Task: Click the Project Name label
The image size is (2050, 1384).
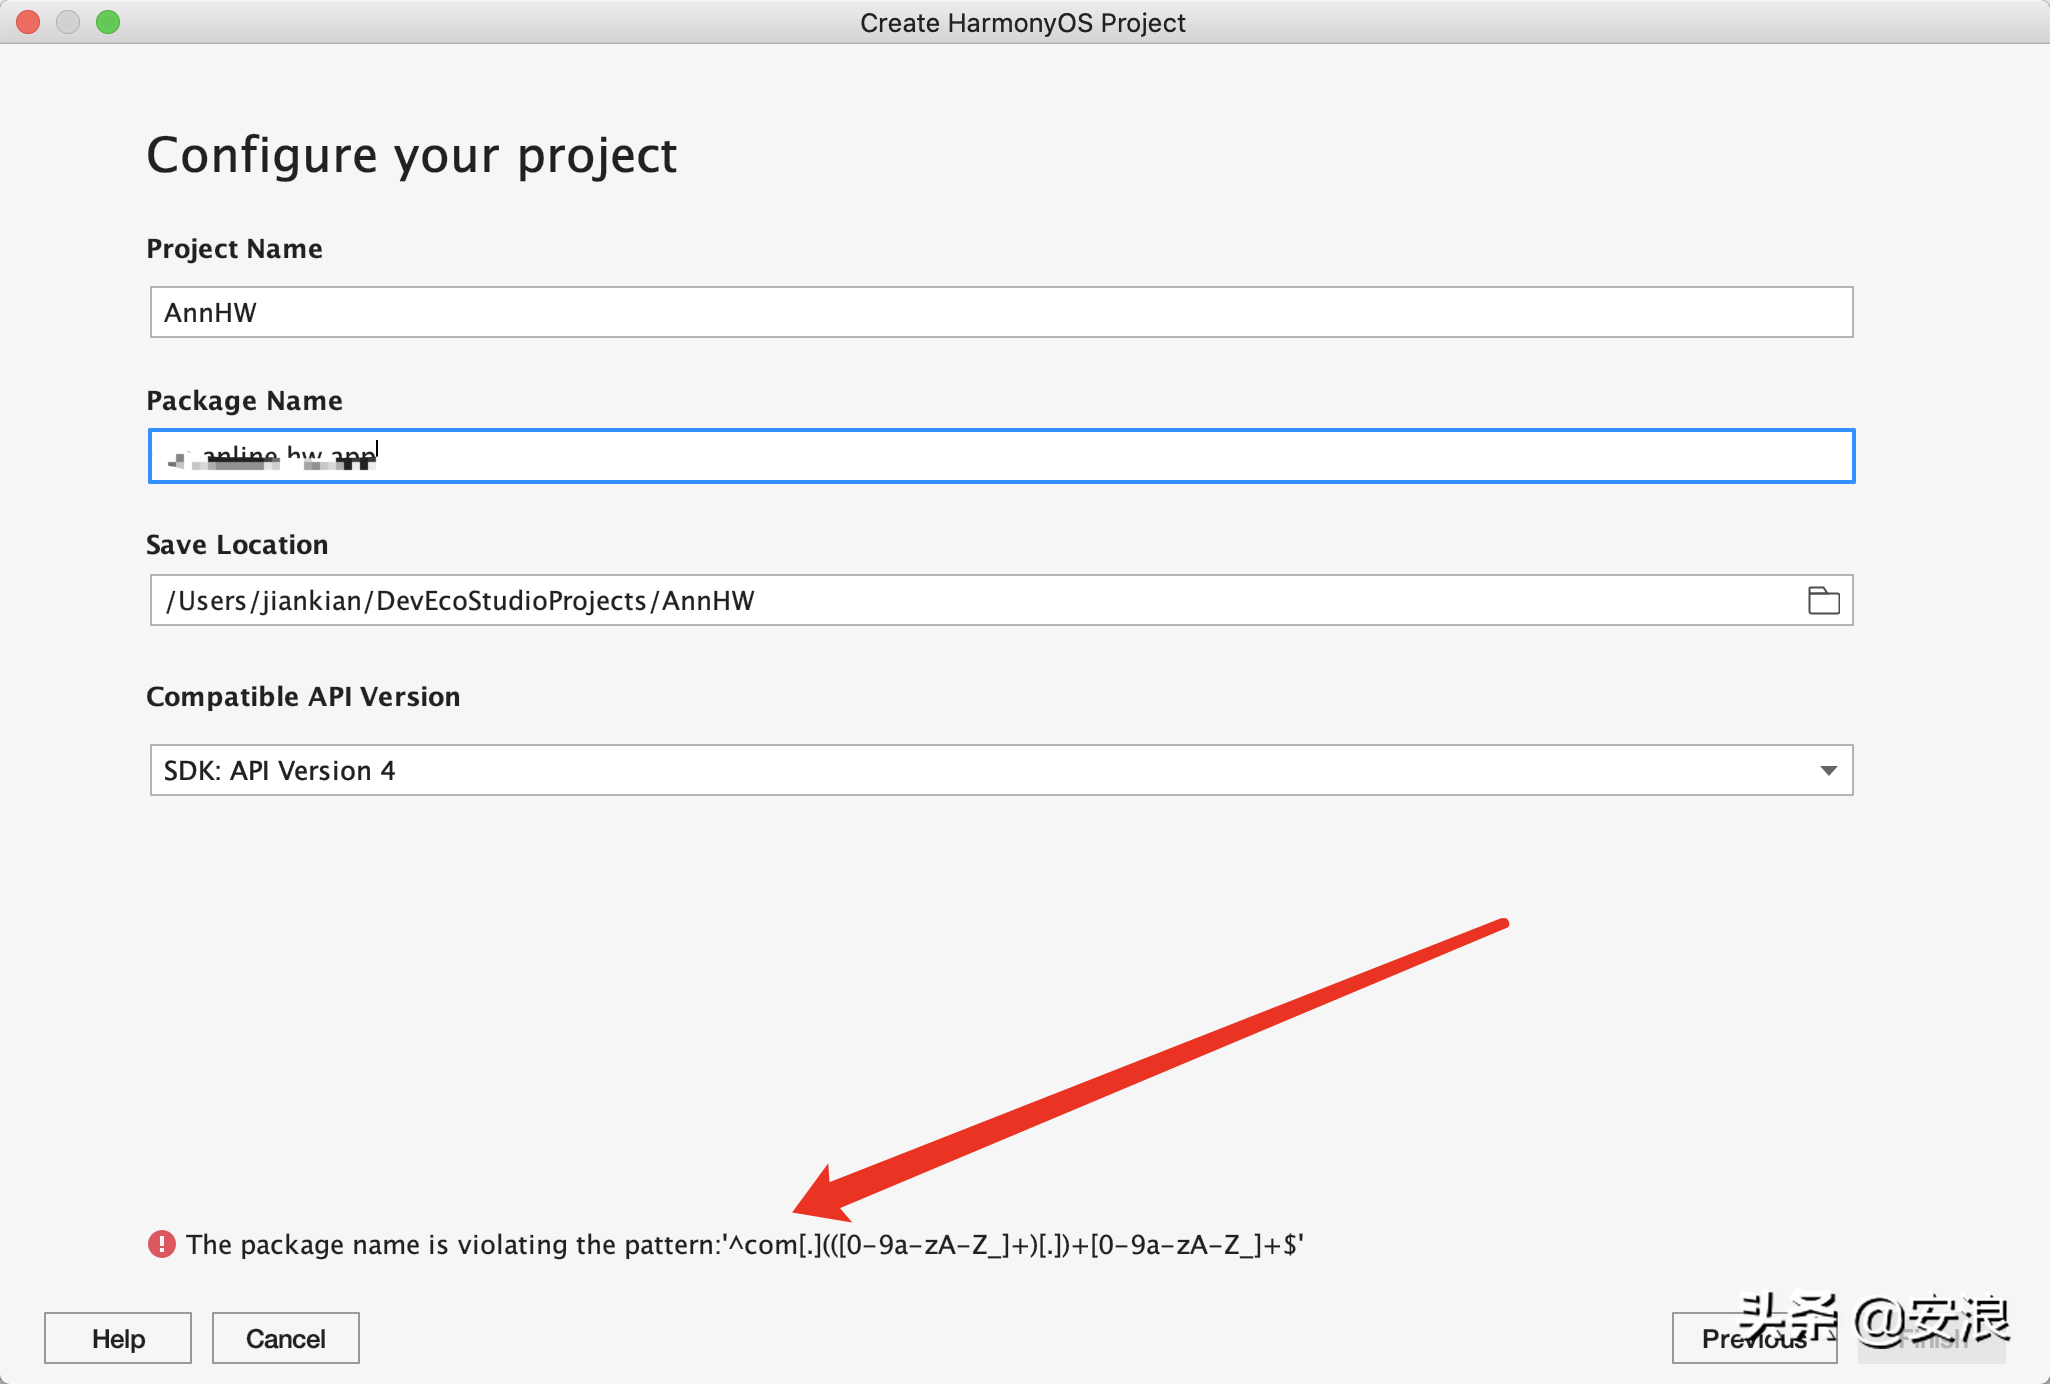Action: [x=234, y=248]
